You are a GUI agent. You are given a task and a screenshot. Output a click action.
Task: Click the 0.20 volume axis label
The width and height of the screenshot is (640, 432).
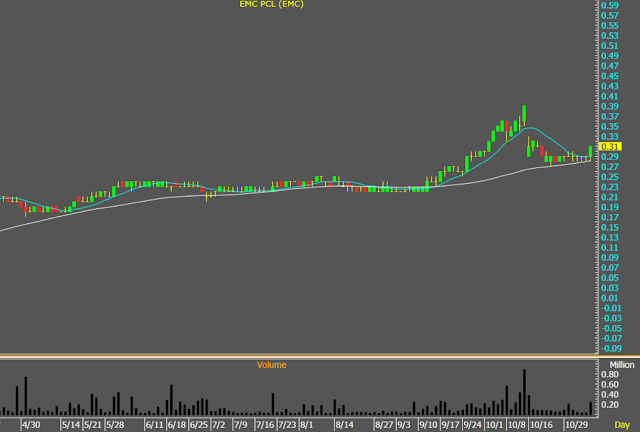click(x=610, y=405)
